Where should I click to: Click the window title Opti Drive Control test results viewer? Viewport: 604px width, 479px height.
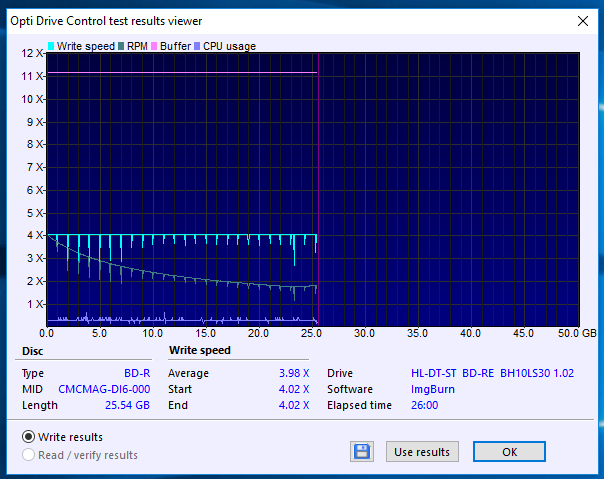[106, 21]
